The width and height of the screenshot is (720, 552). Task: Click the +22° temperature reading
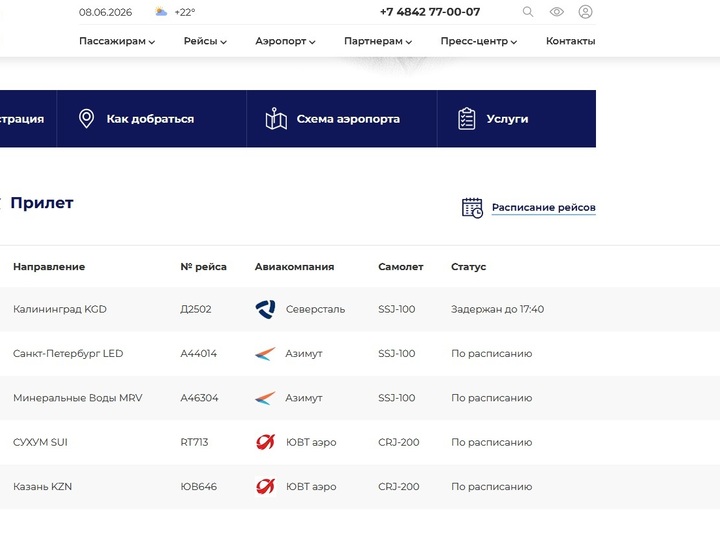coord(185,12)
